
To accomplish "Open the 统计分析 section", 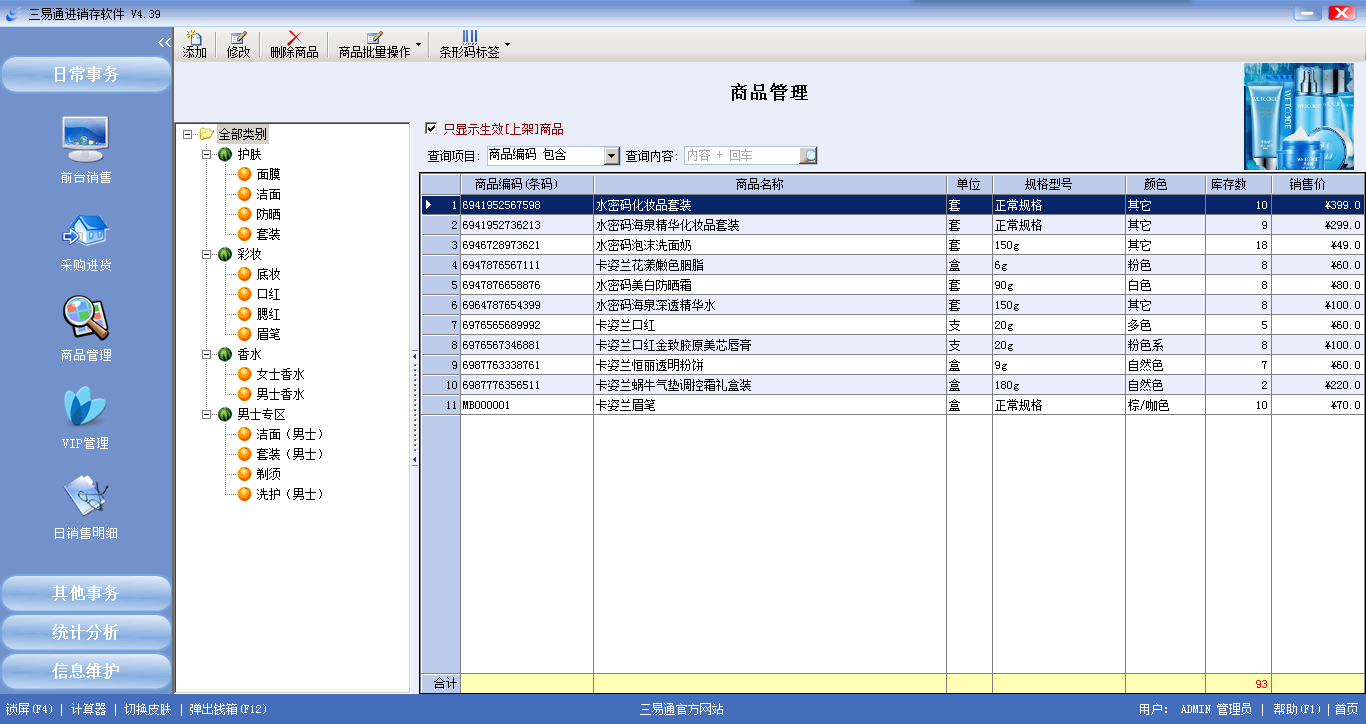I will tap(85, 631).
